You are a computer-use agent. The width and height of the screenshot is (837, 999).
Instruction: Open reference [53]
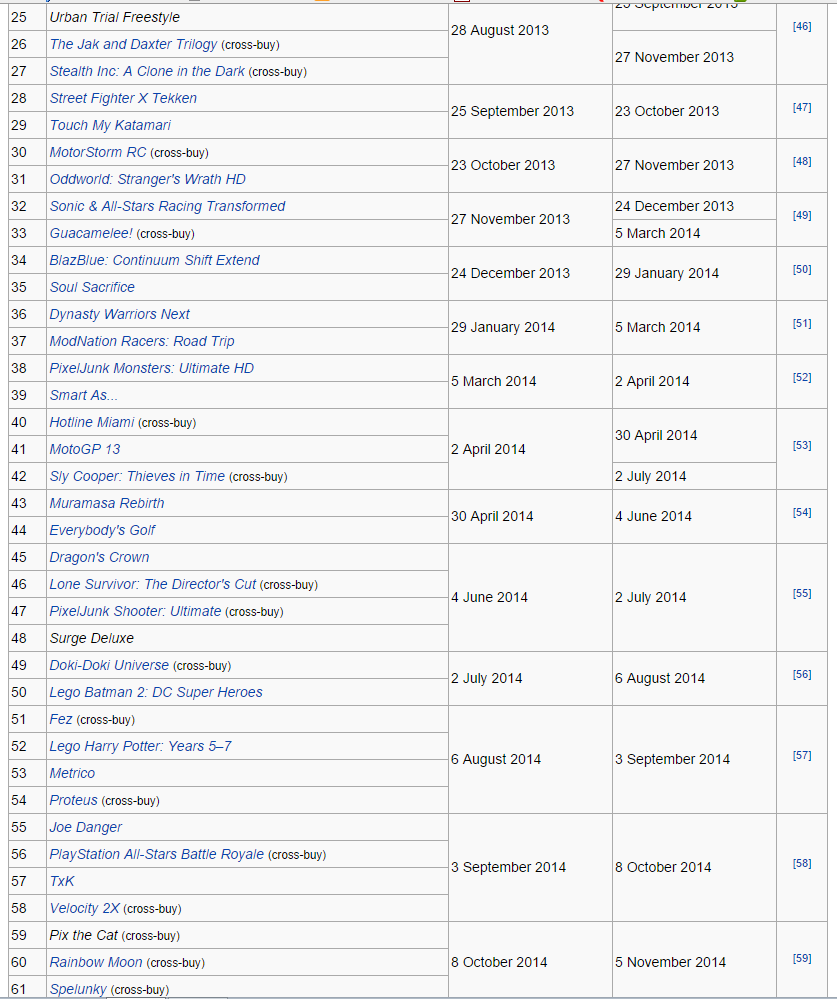pos(802,445)
